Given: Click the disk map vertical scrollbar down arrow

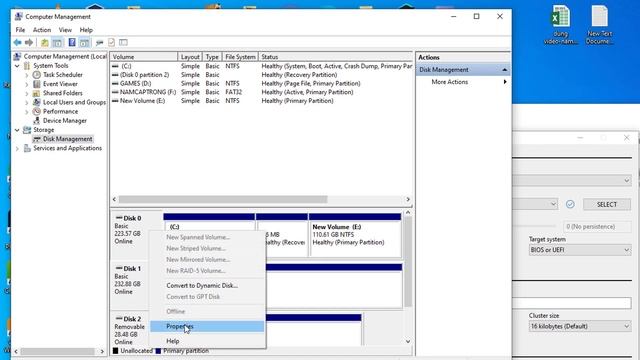Looking at the screenshot, I should click(x=408, y=342).
